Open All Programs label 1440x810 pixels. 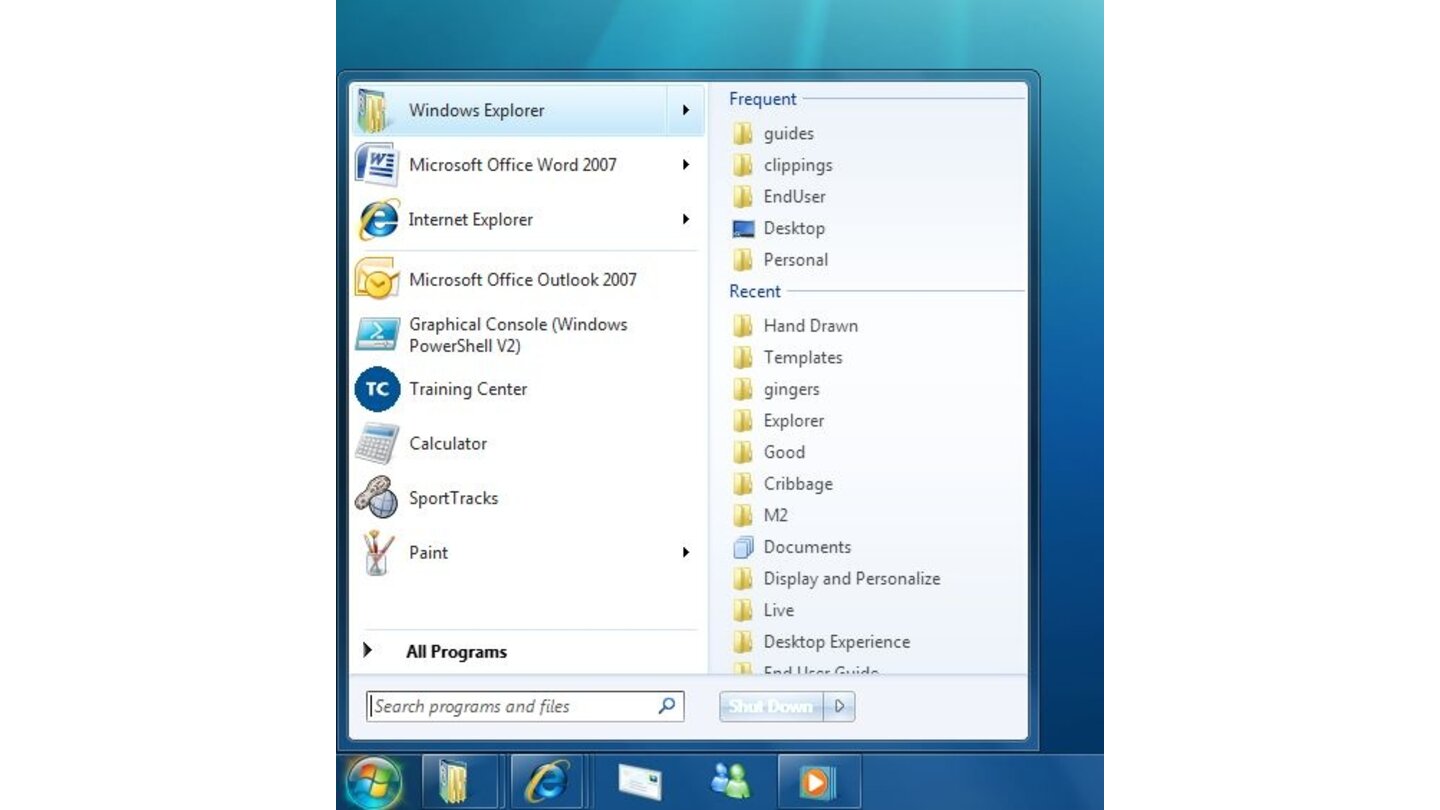[x=456, y=652]
